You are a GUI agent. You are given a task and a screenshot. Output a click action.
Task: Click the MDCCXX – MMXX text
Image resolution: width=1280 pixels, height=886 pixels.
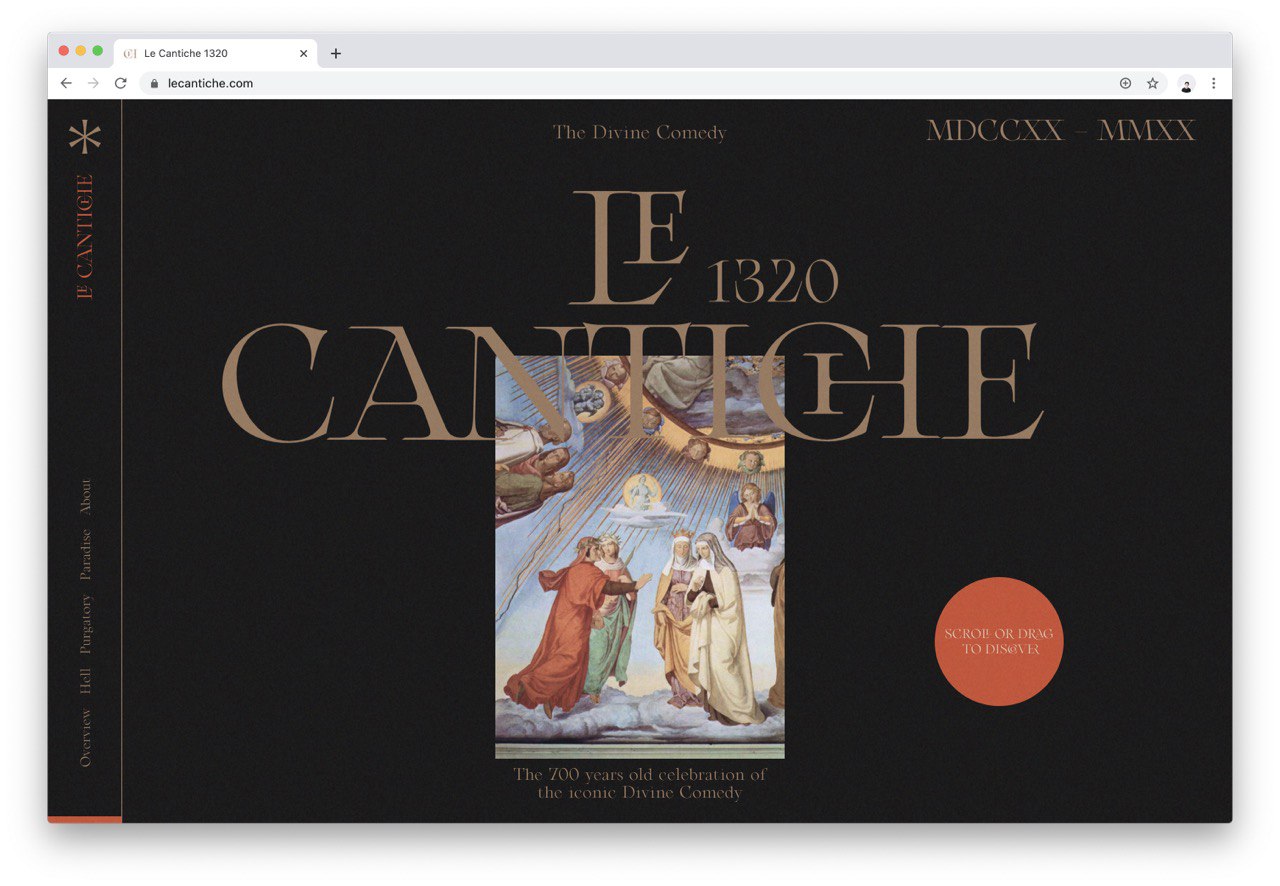(x=1061, y=131)
